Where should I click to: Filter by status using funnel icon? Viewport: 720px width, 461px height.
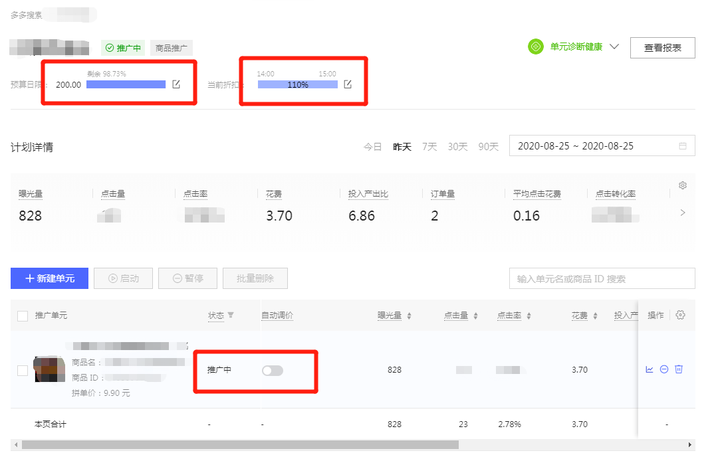[x=231, y=316]
